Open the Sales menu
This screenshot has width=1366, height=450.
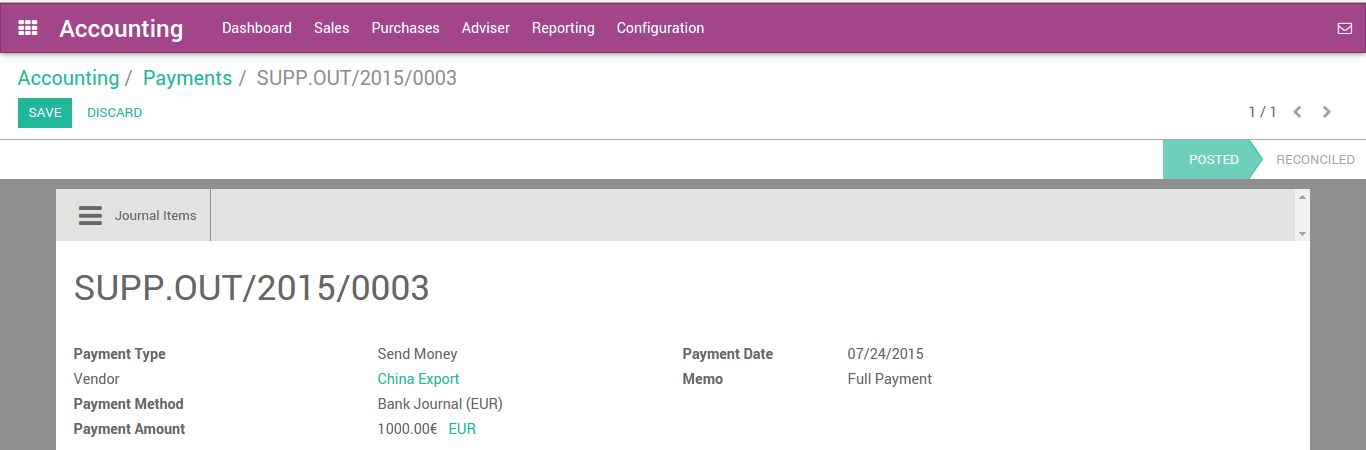(x=332, y=28)
